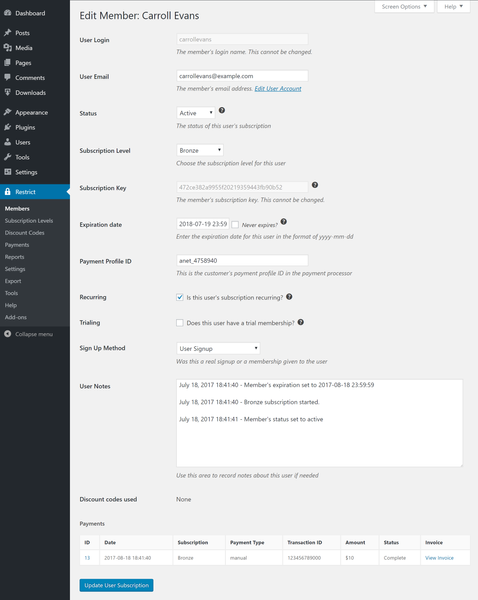Click the Bronze cell in payments table

[199, 558]
